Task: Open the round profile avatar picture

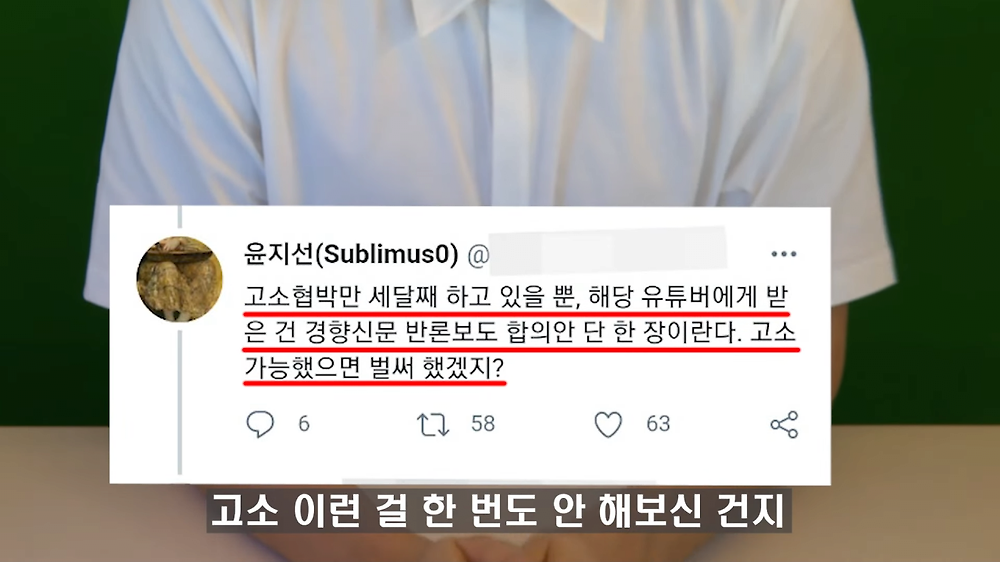Action: pyautogui.click(x=180, y=279)
